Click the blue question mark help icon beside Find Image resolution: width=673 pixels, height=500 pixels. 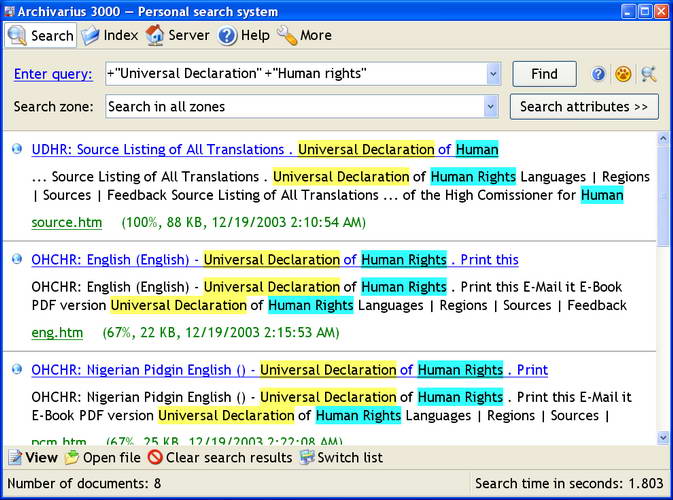598,74
